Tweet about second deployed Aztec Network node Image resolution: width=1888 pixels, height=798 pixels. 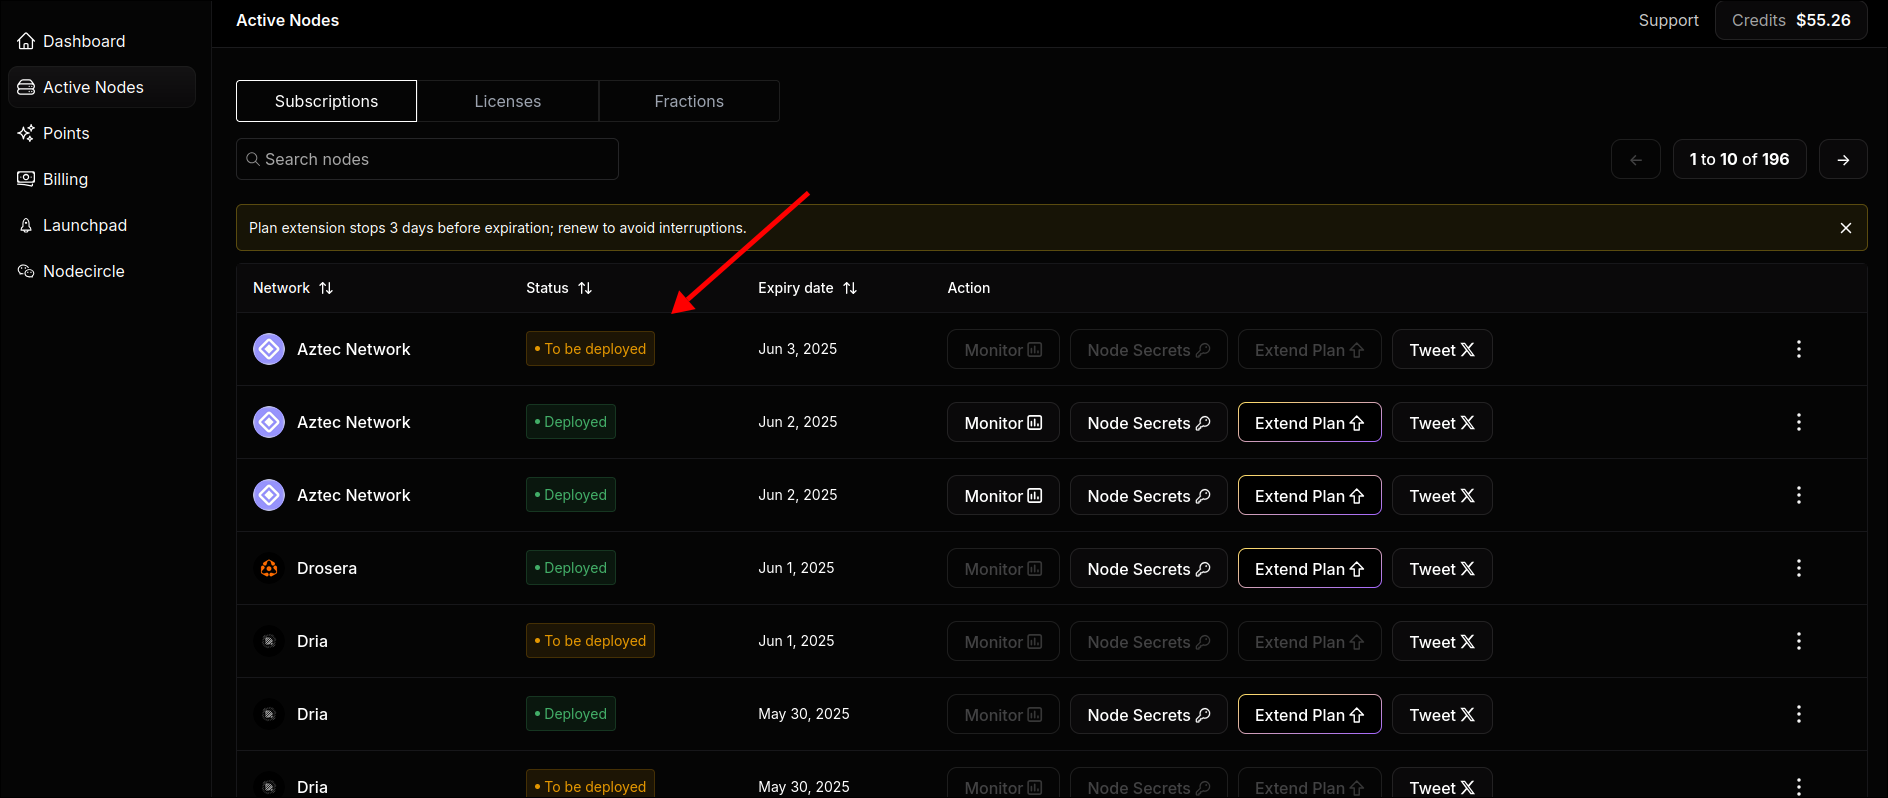1442,495
